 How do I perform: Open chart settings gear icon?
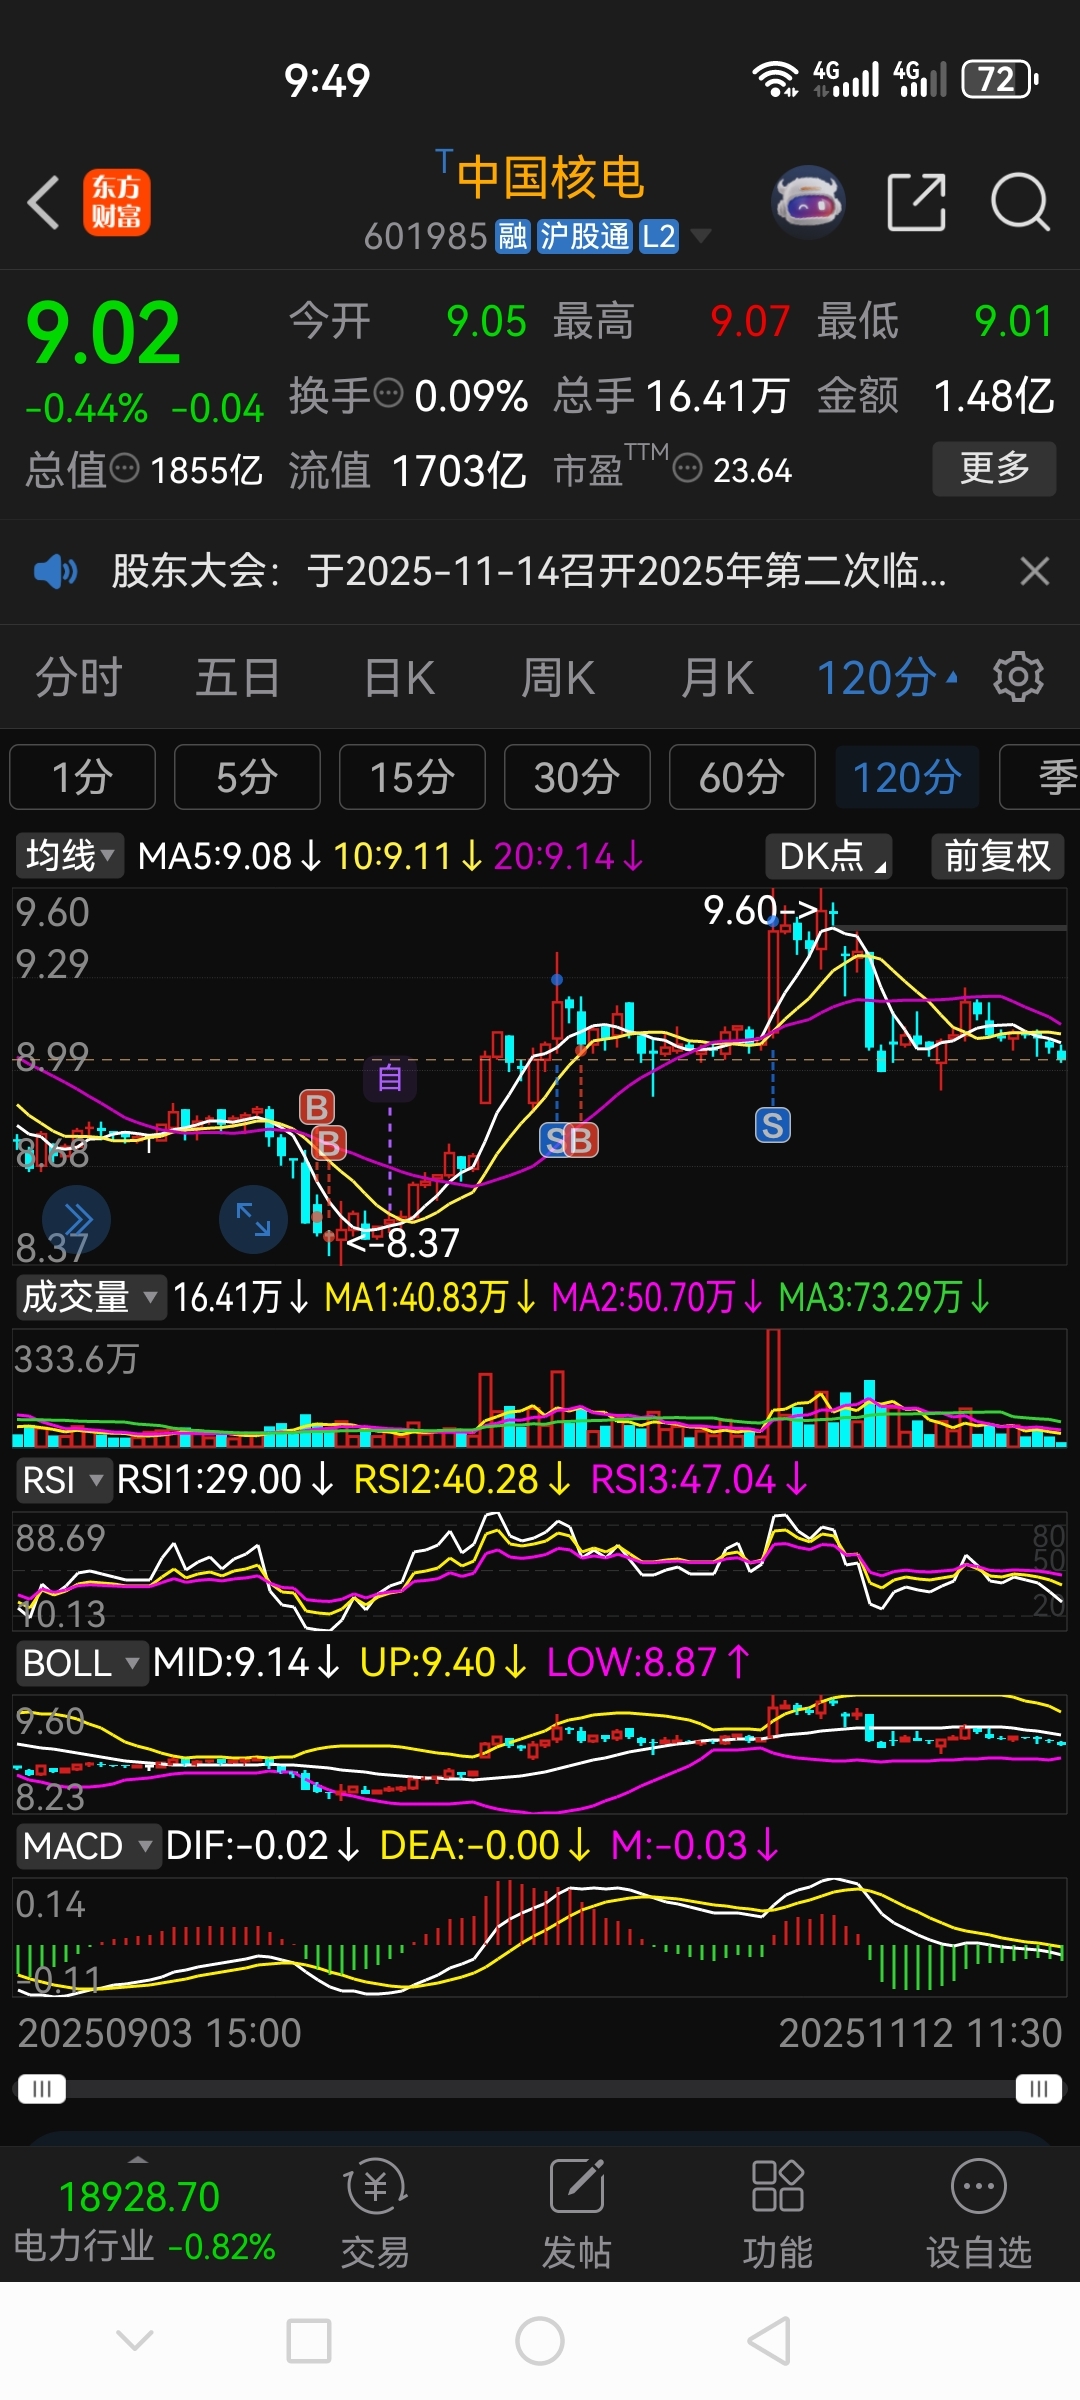tap(1018, 677)
